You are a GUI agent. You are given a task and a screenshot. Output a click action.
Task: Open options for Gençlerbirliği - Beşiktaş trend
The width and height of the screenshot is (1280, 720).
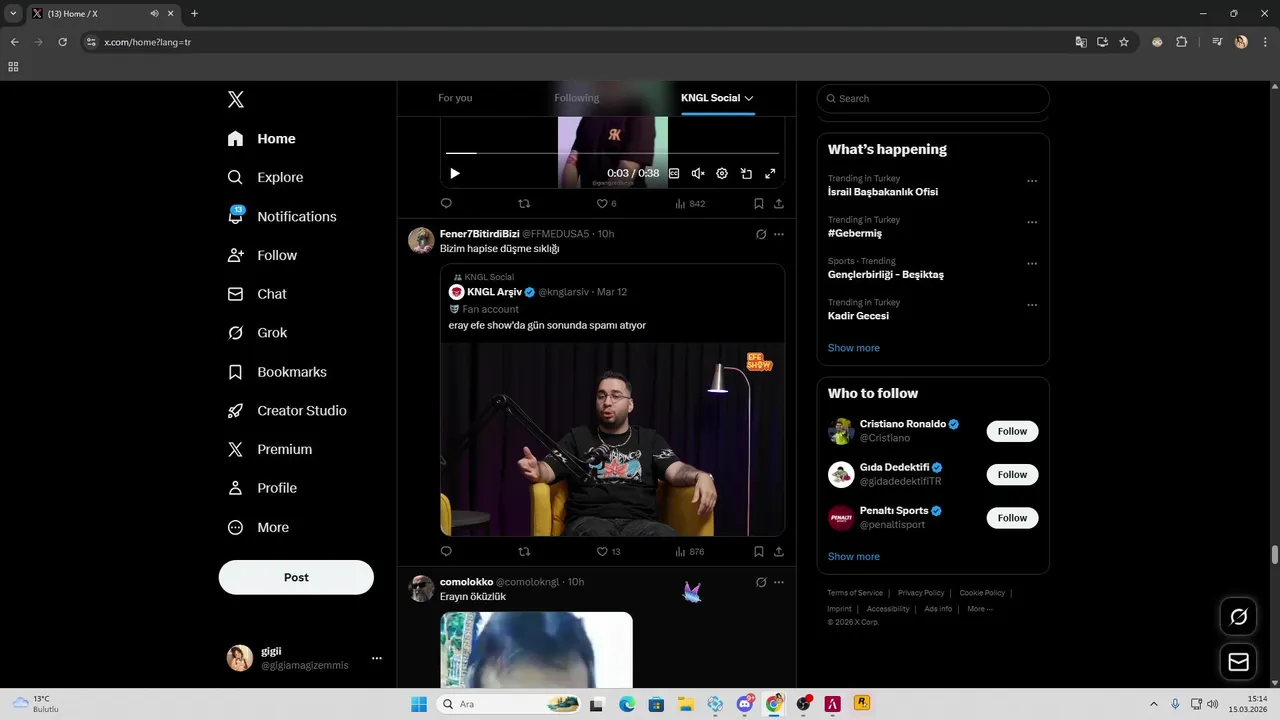(x=1032, y=264)
